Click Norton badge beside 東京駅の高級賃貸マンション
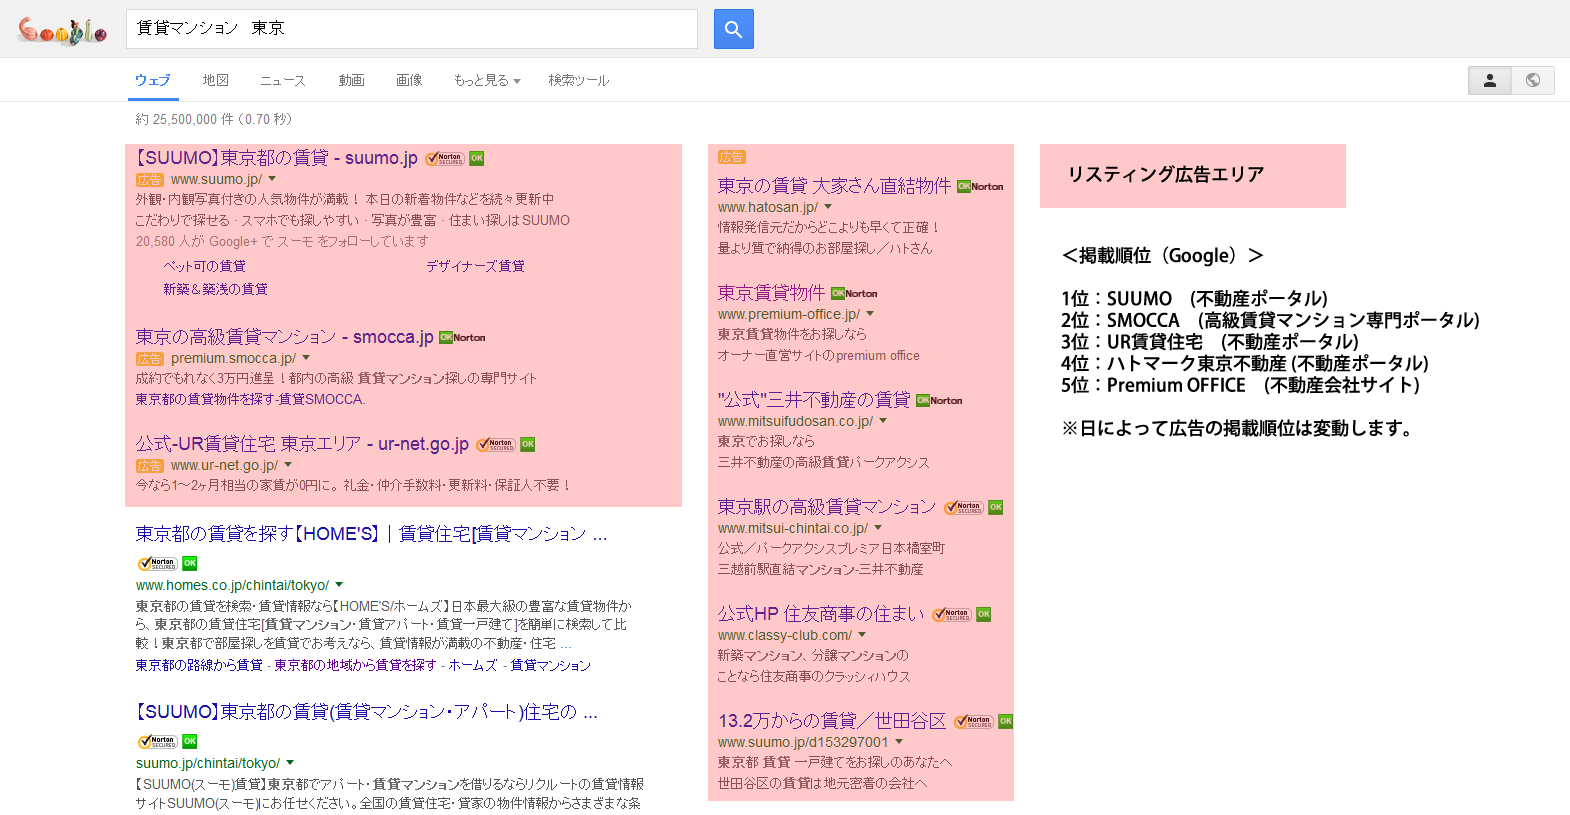 coord(964,507)
